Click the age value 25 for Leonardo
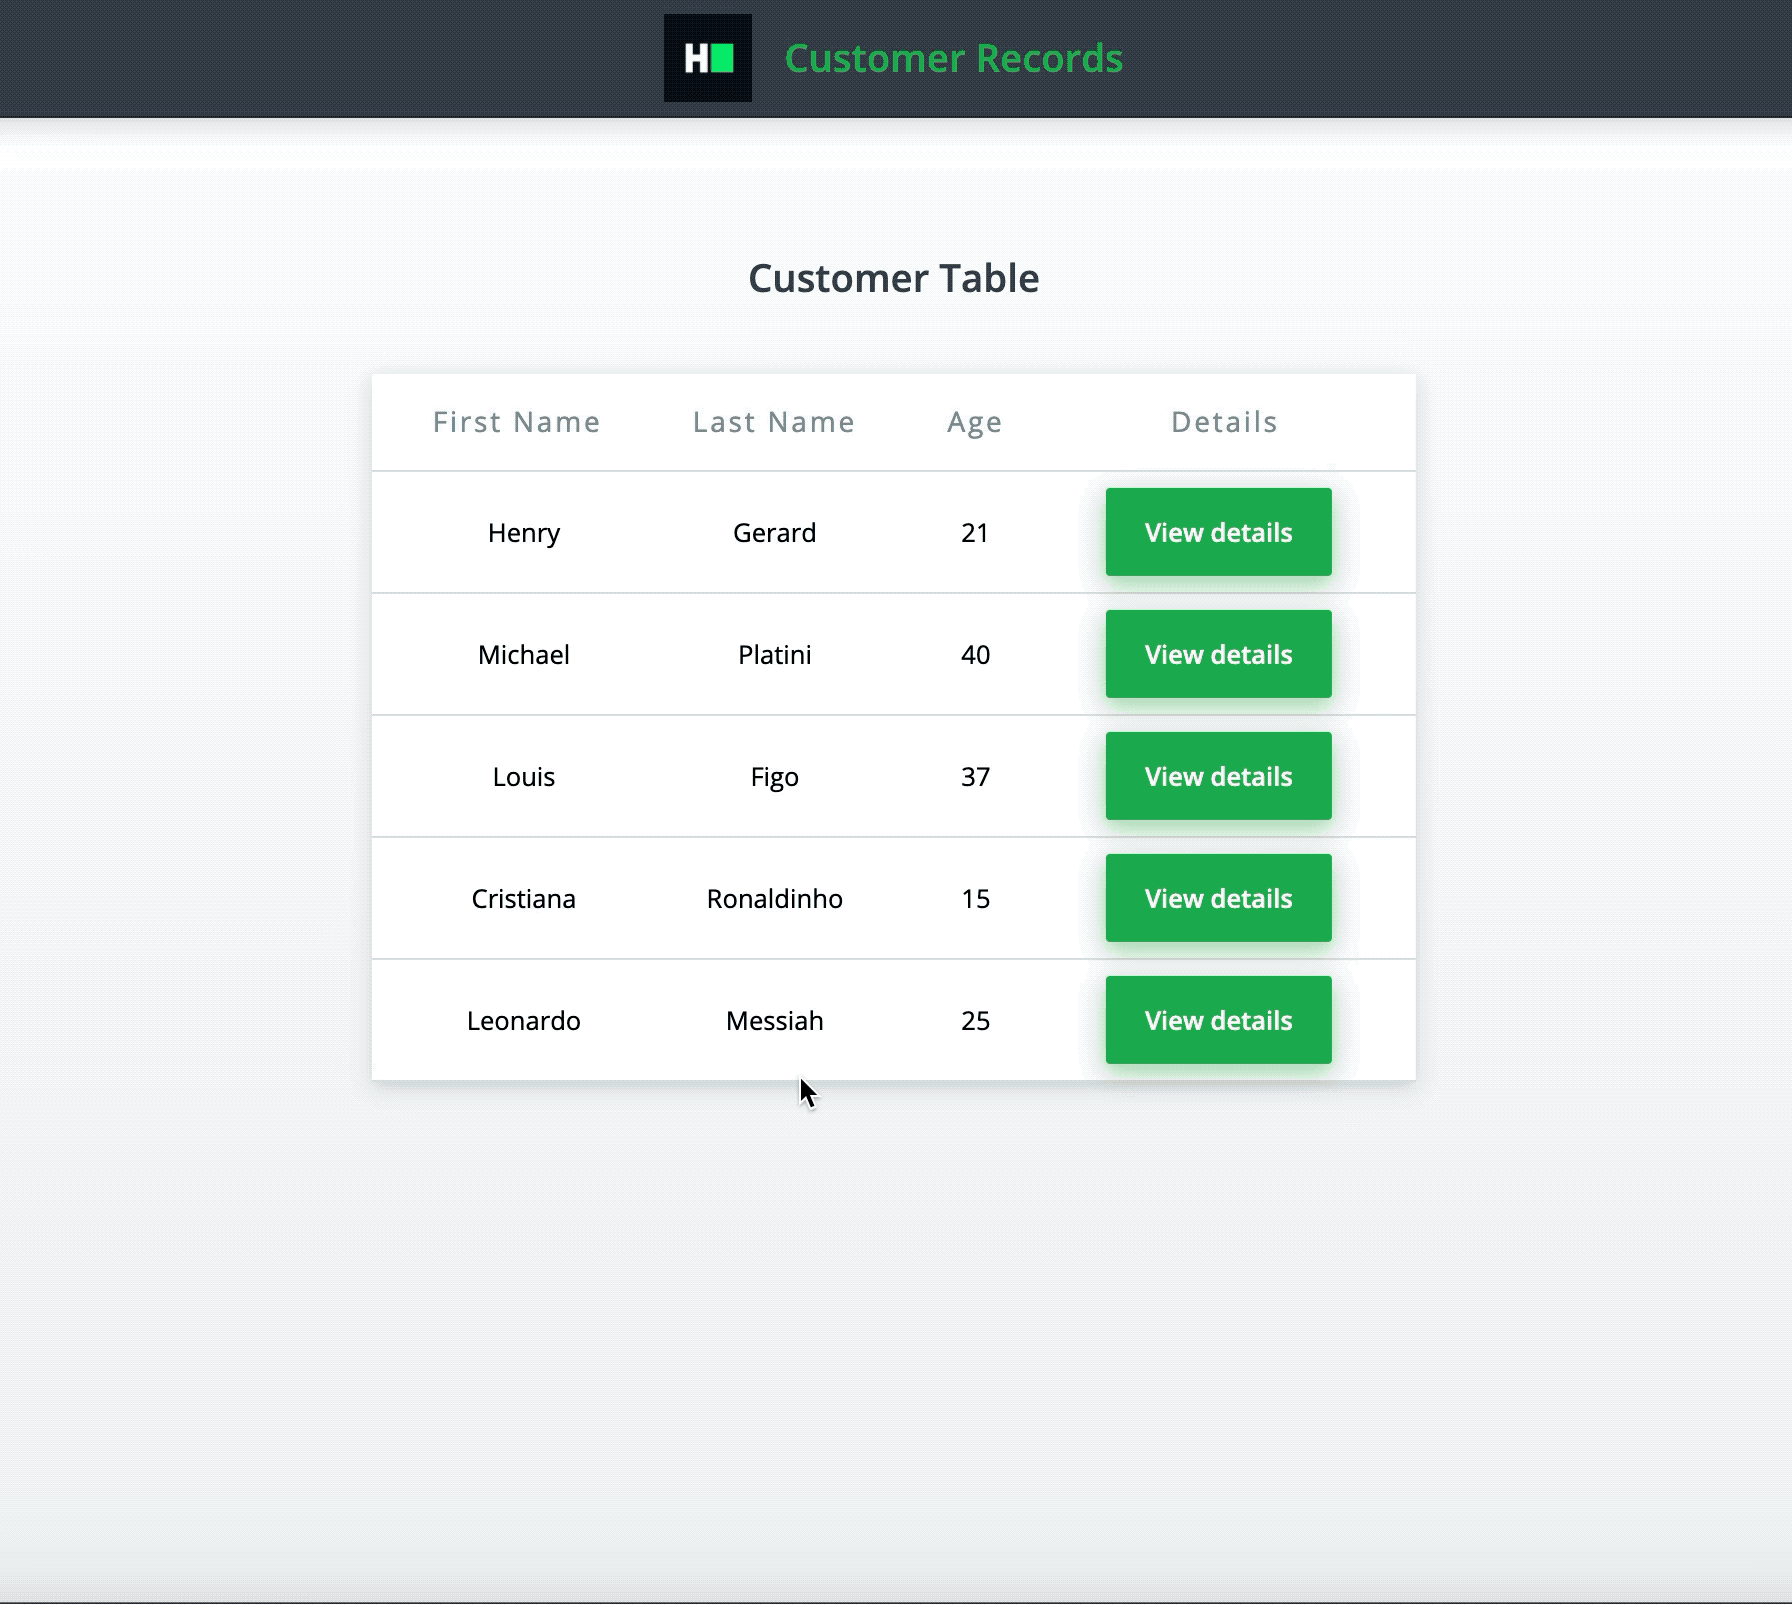 click(973, 1020)
